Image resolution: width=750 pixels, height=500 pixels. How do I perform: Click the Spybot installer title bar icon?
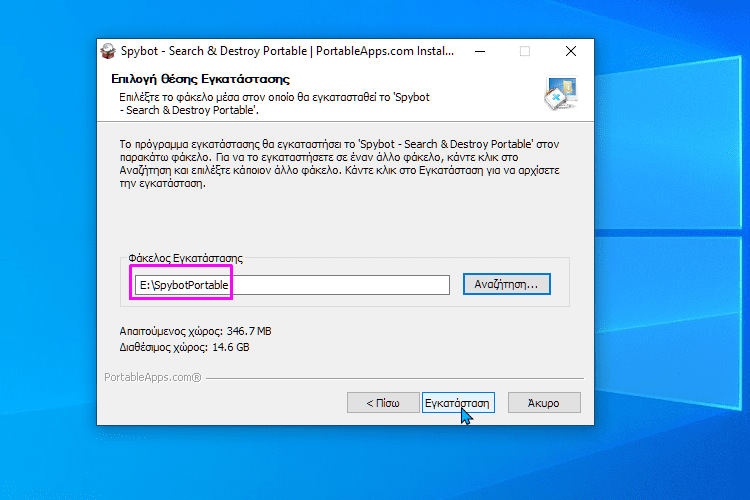point(108,51)
